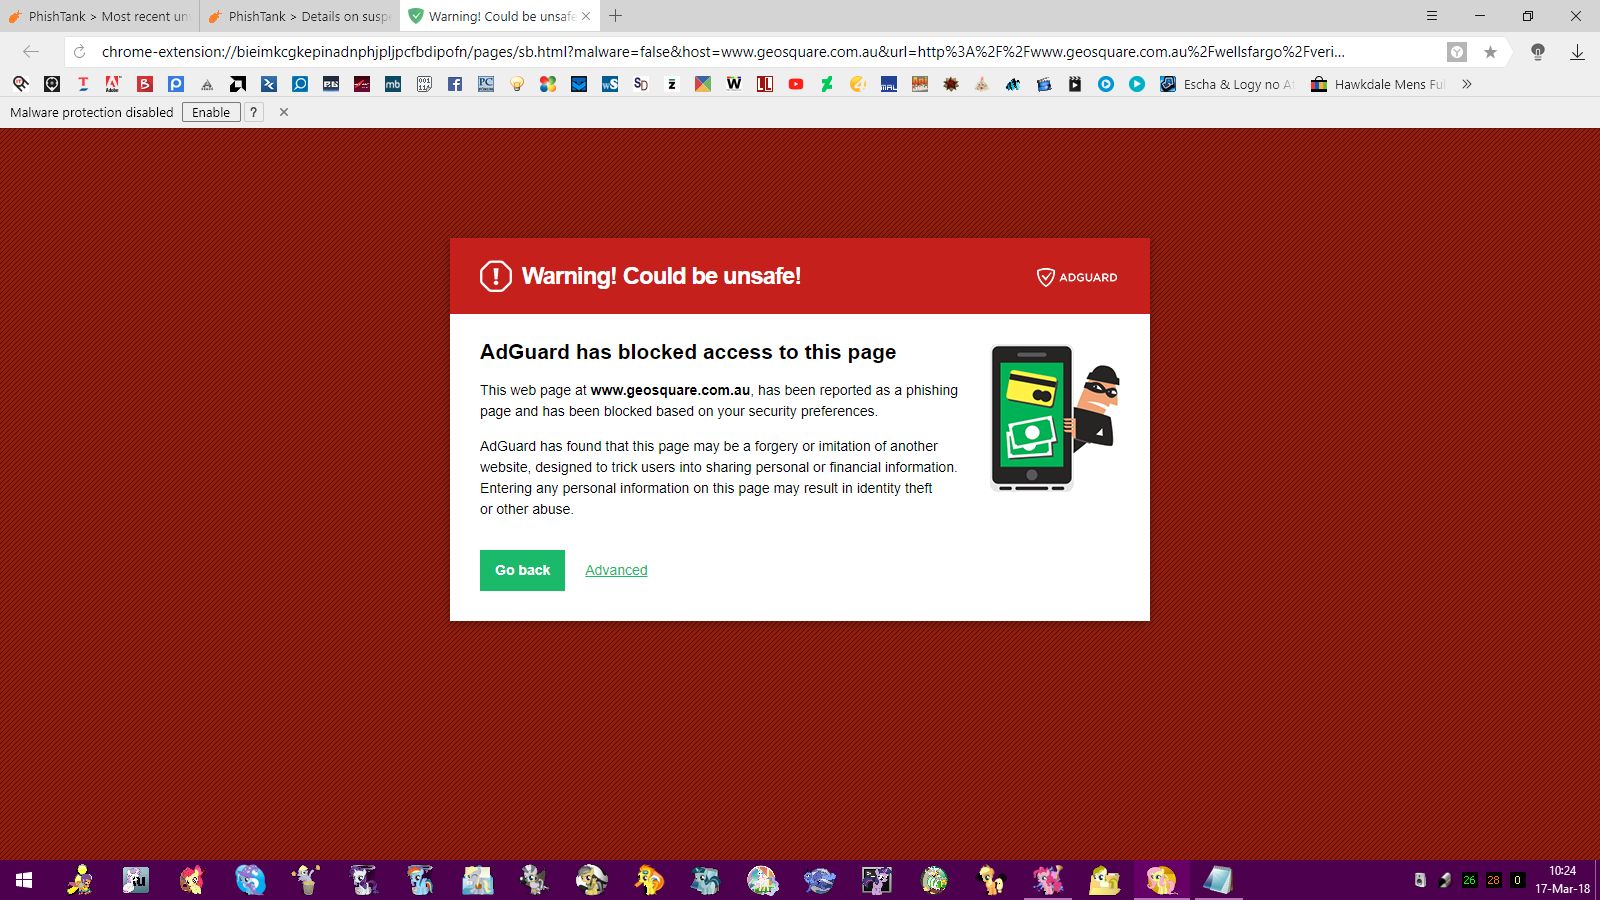Click the thief phone illustration
This screenshot has height=900, width=1600.
coord(1054,418)
